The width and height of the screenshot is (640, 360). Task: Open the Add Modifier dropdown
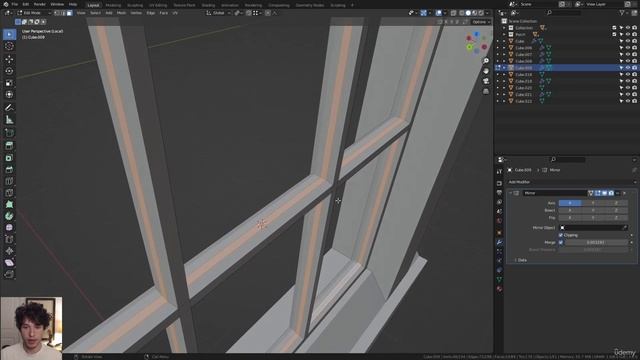tap(572, 182)
